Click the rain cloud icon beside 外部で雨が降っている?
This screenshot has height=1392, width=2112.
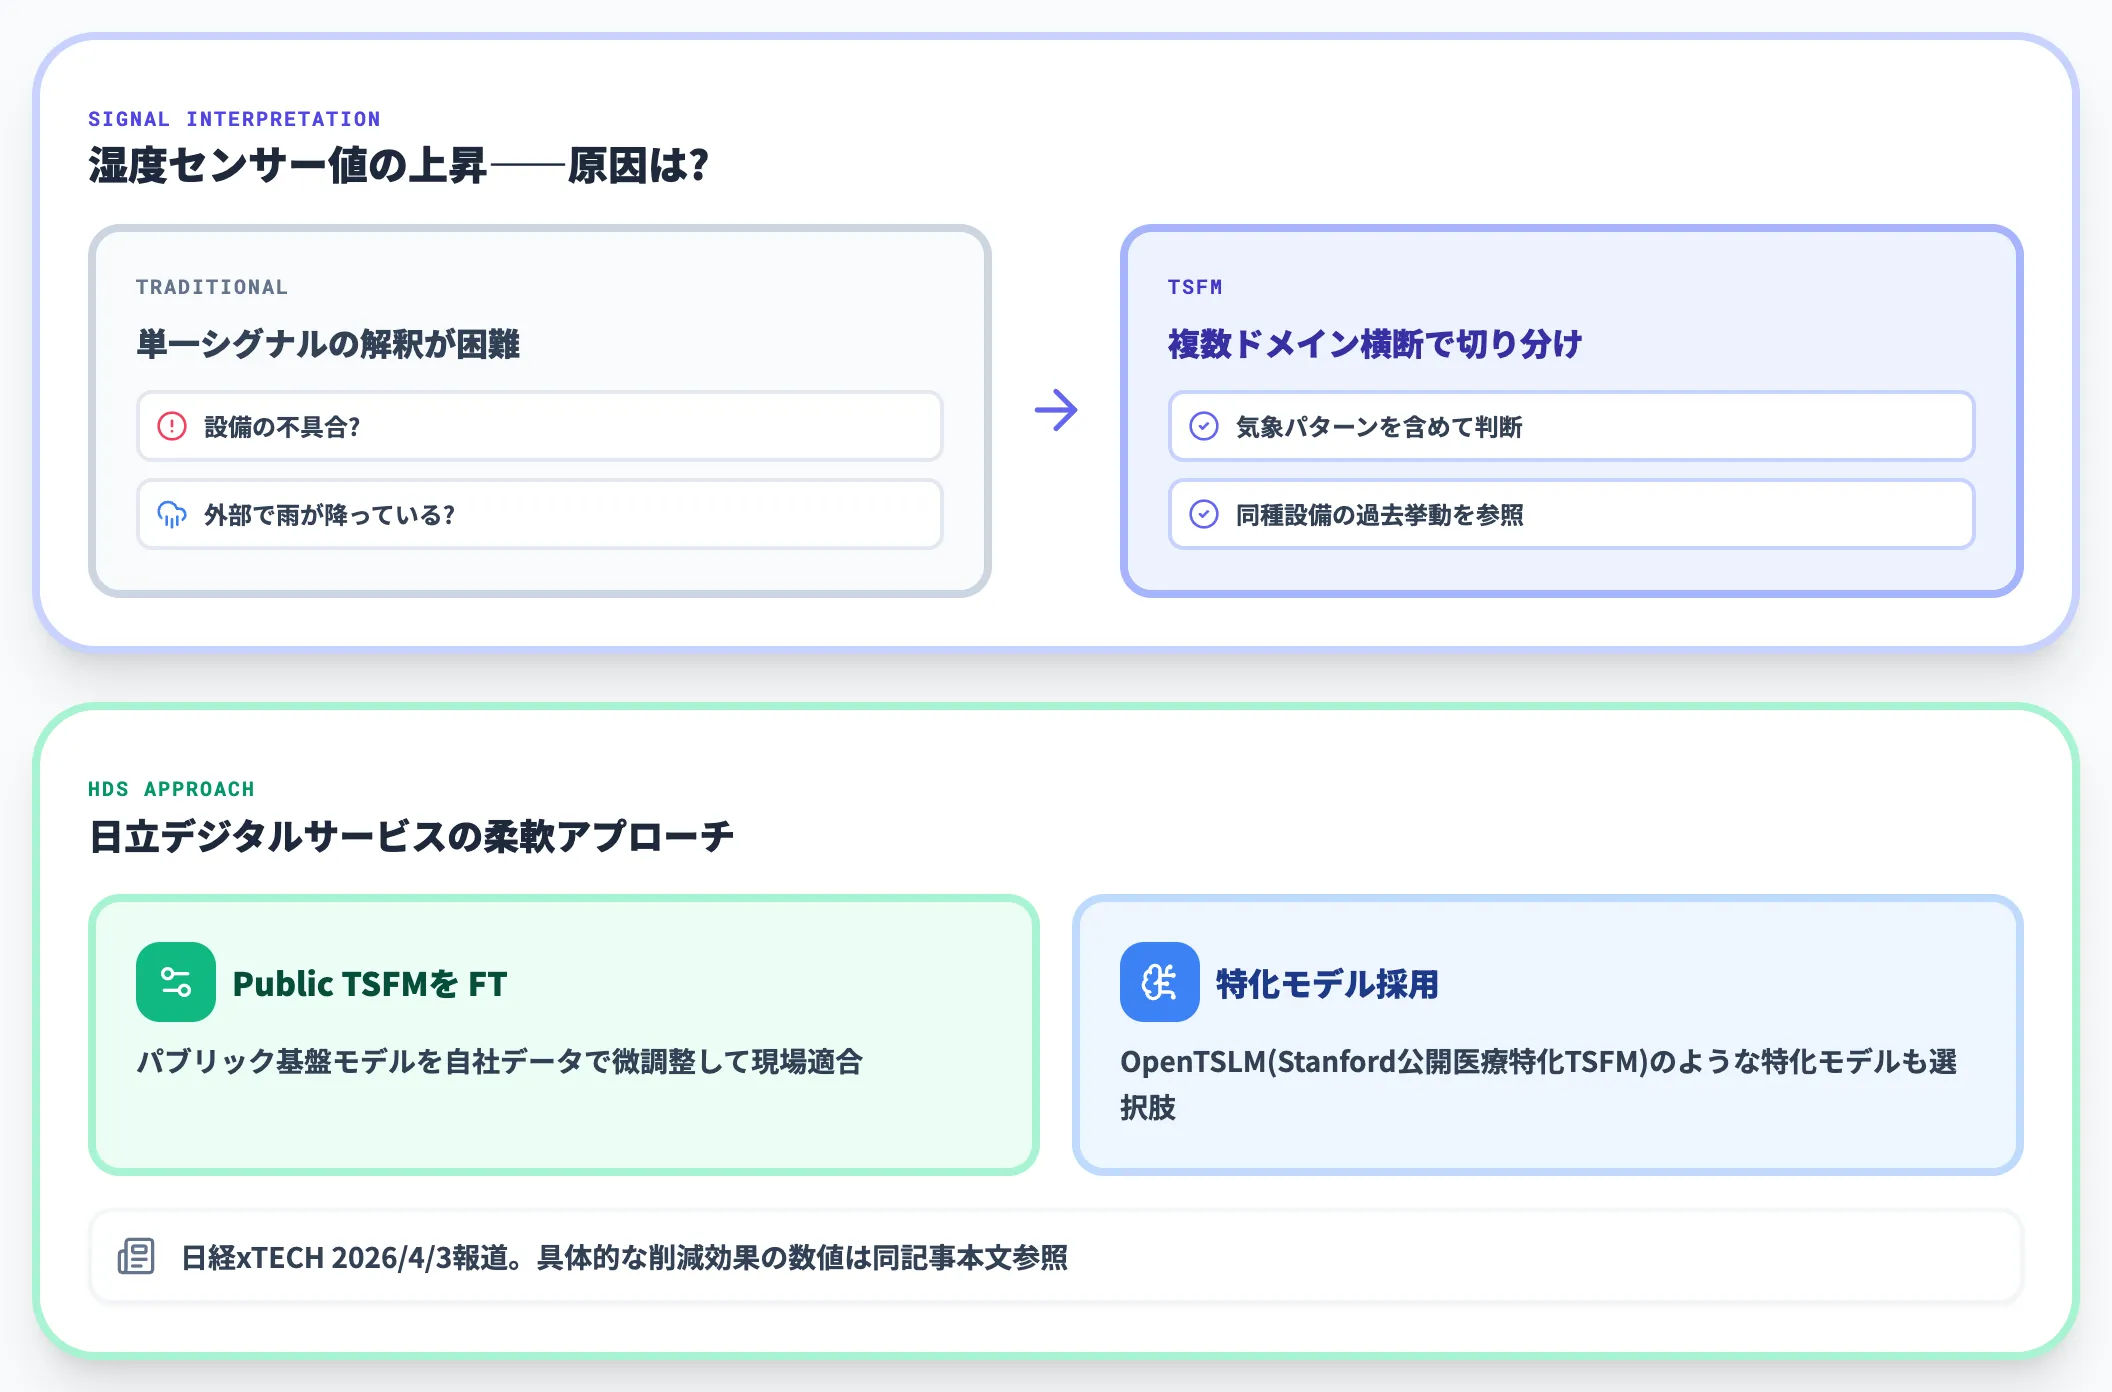coord(172,514)
